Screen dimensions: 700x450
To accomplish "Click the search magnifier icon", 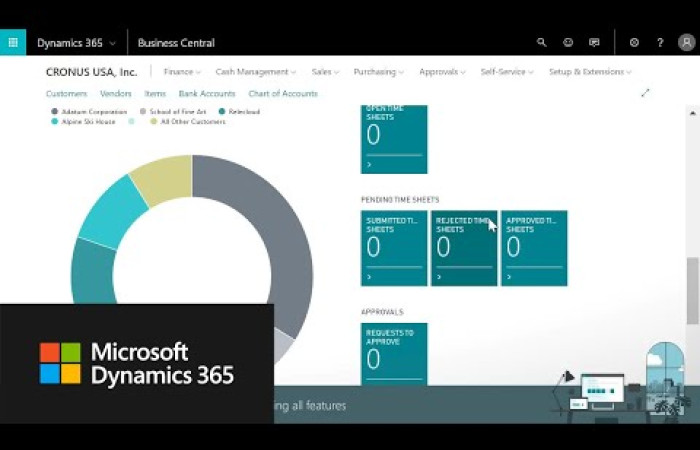I will tap(542, 43).
